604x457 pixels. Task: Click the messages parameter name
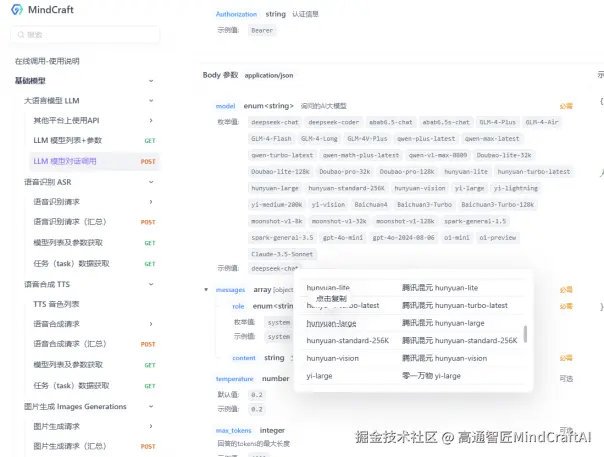(x=230, y=290)
